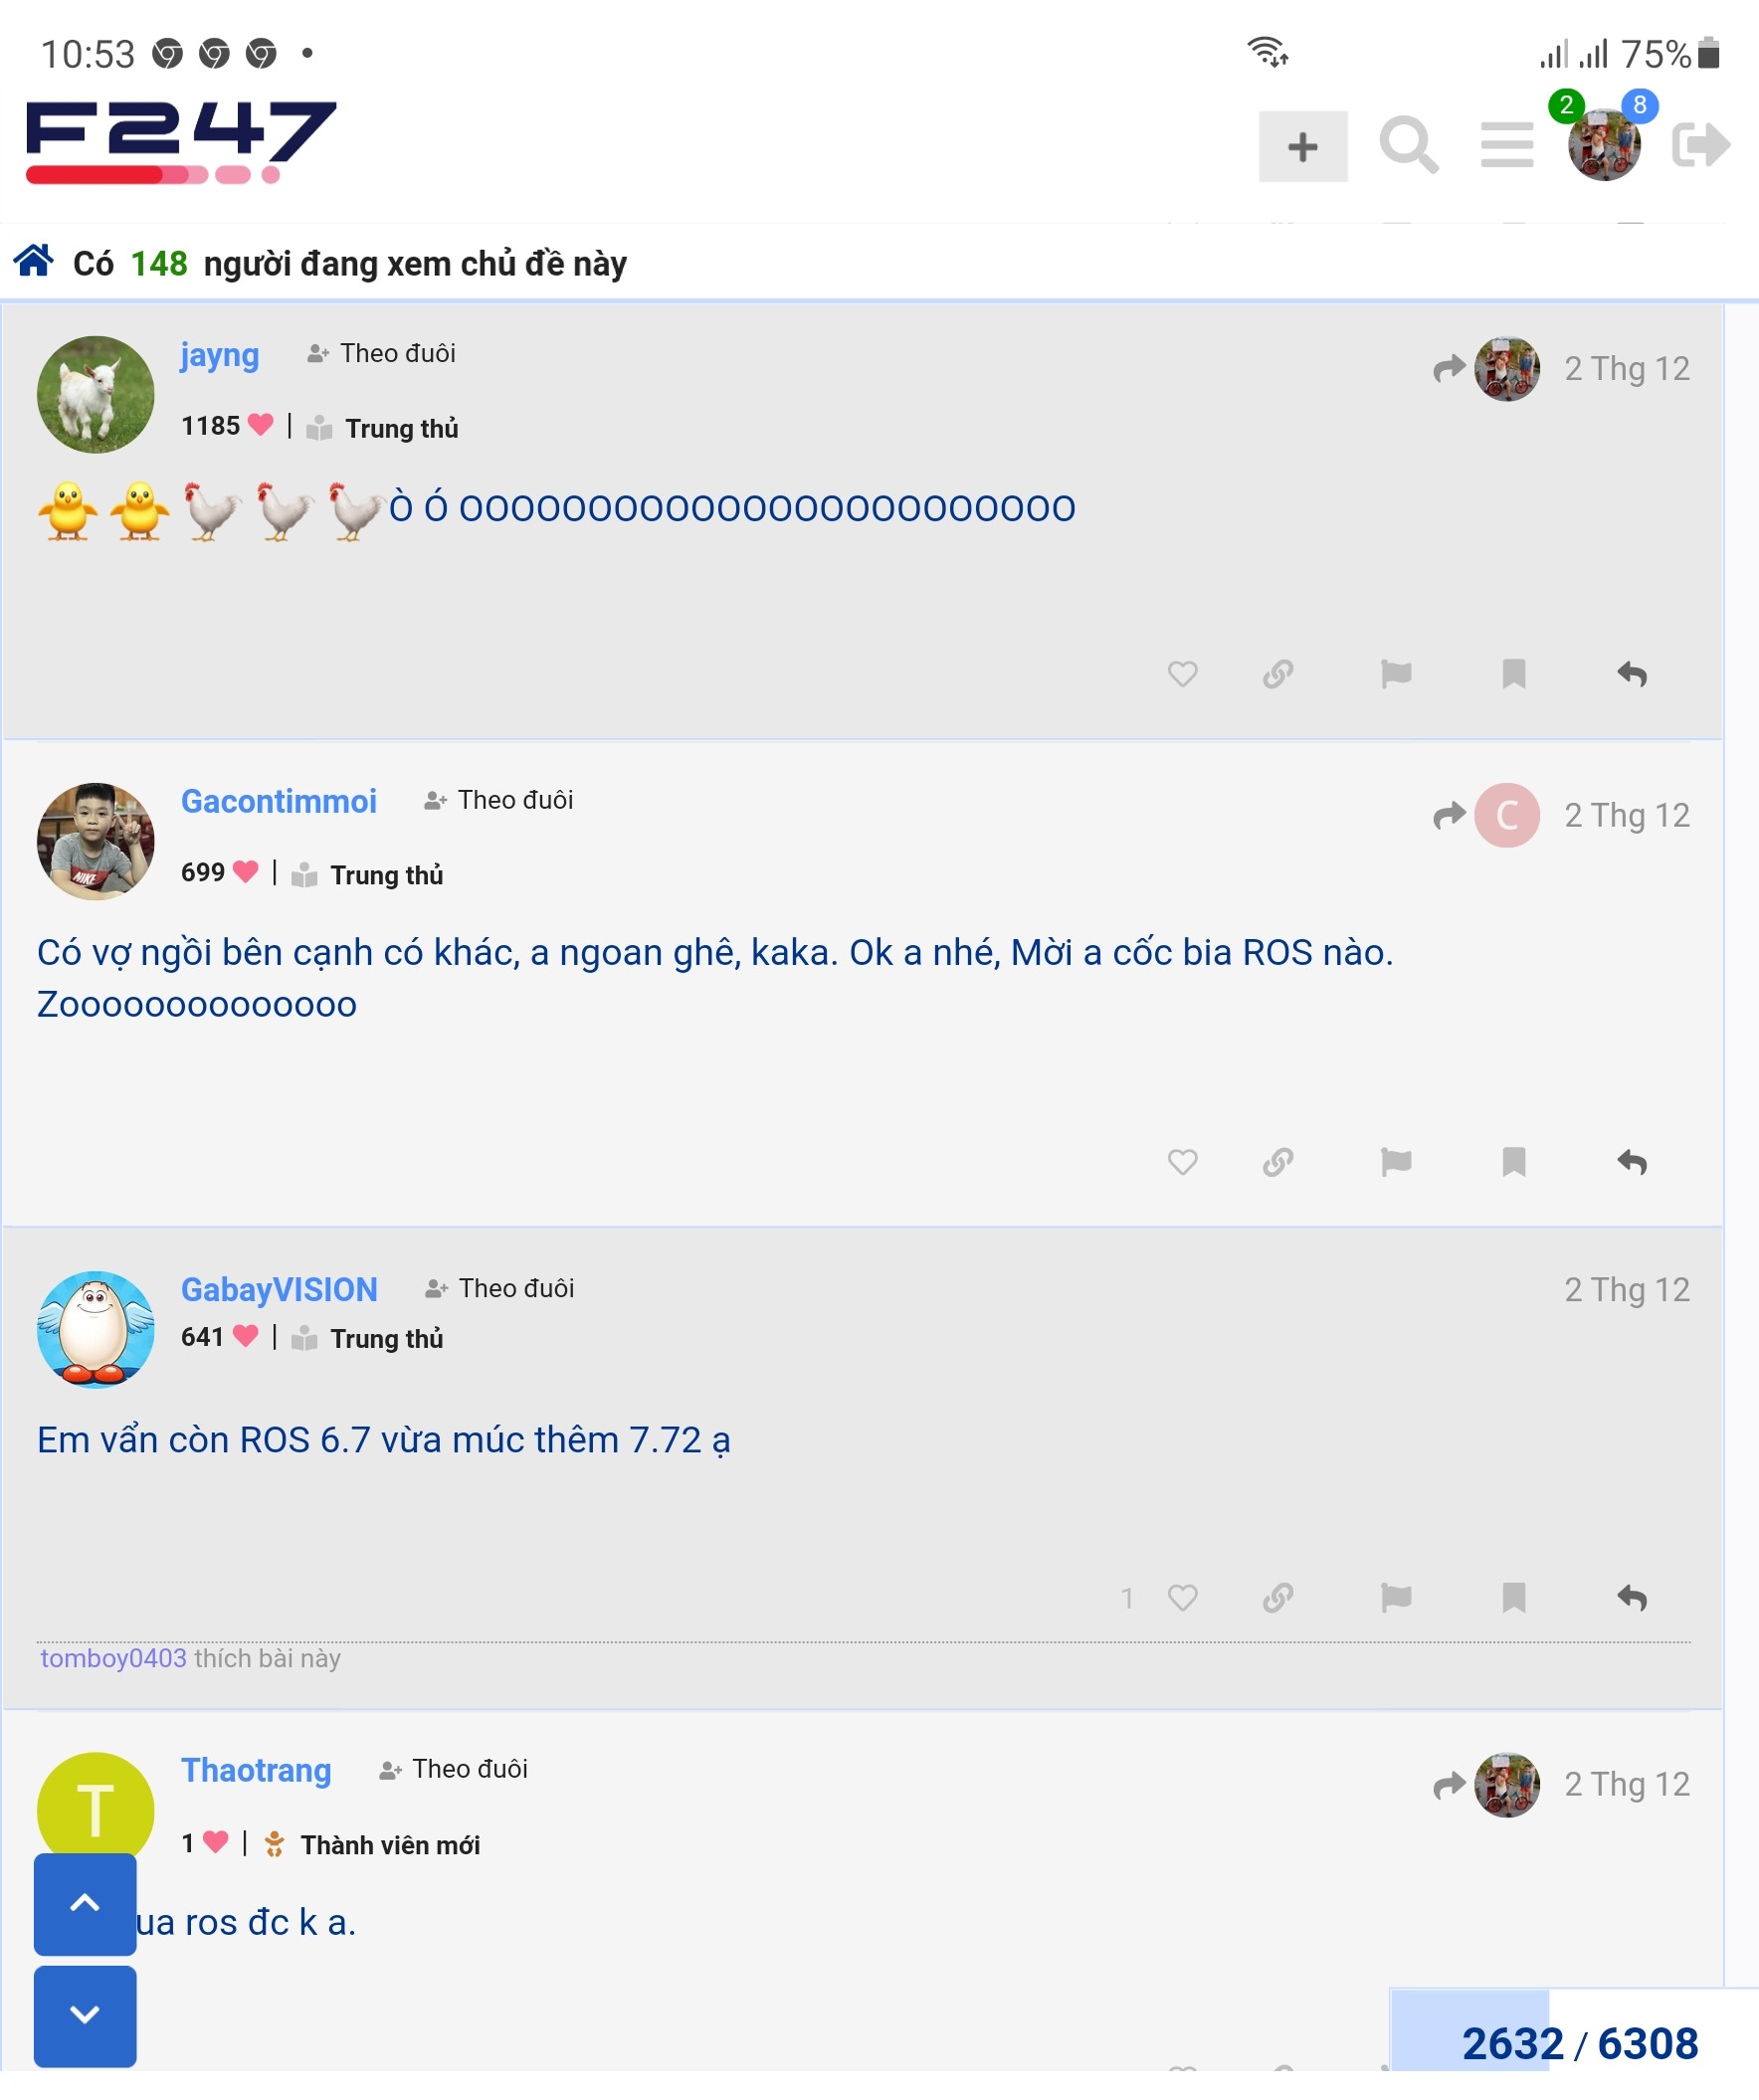Click the 2632 / 6308 progress indicator
Viewport: 1759px width, 2100px height.
coord(1579,2043)
